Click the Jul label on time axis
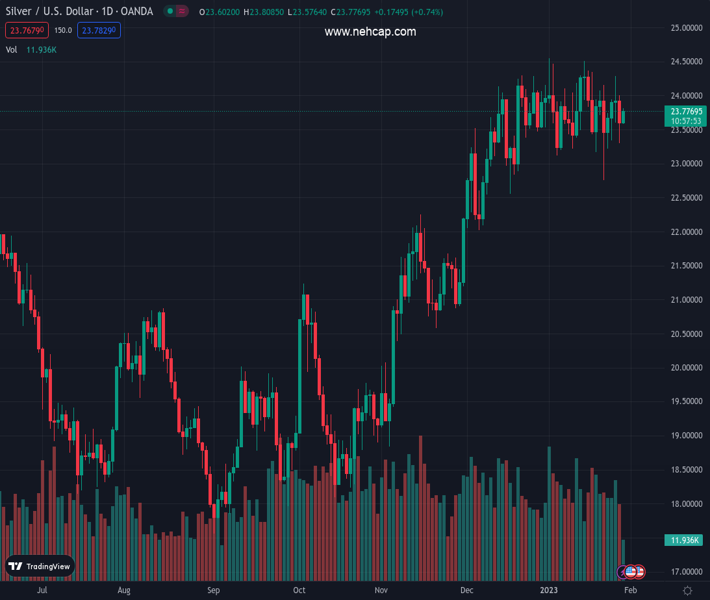 click(42, 591)
